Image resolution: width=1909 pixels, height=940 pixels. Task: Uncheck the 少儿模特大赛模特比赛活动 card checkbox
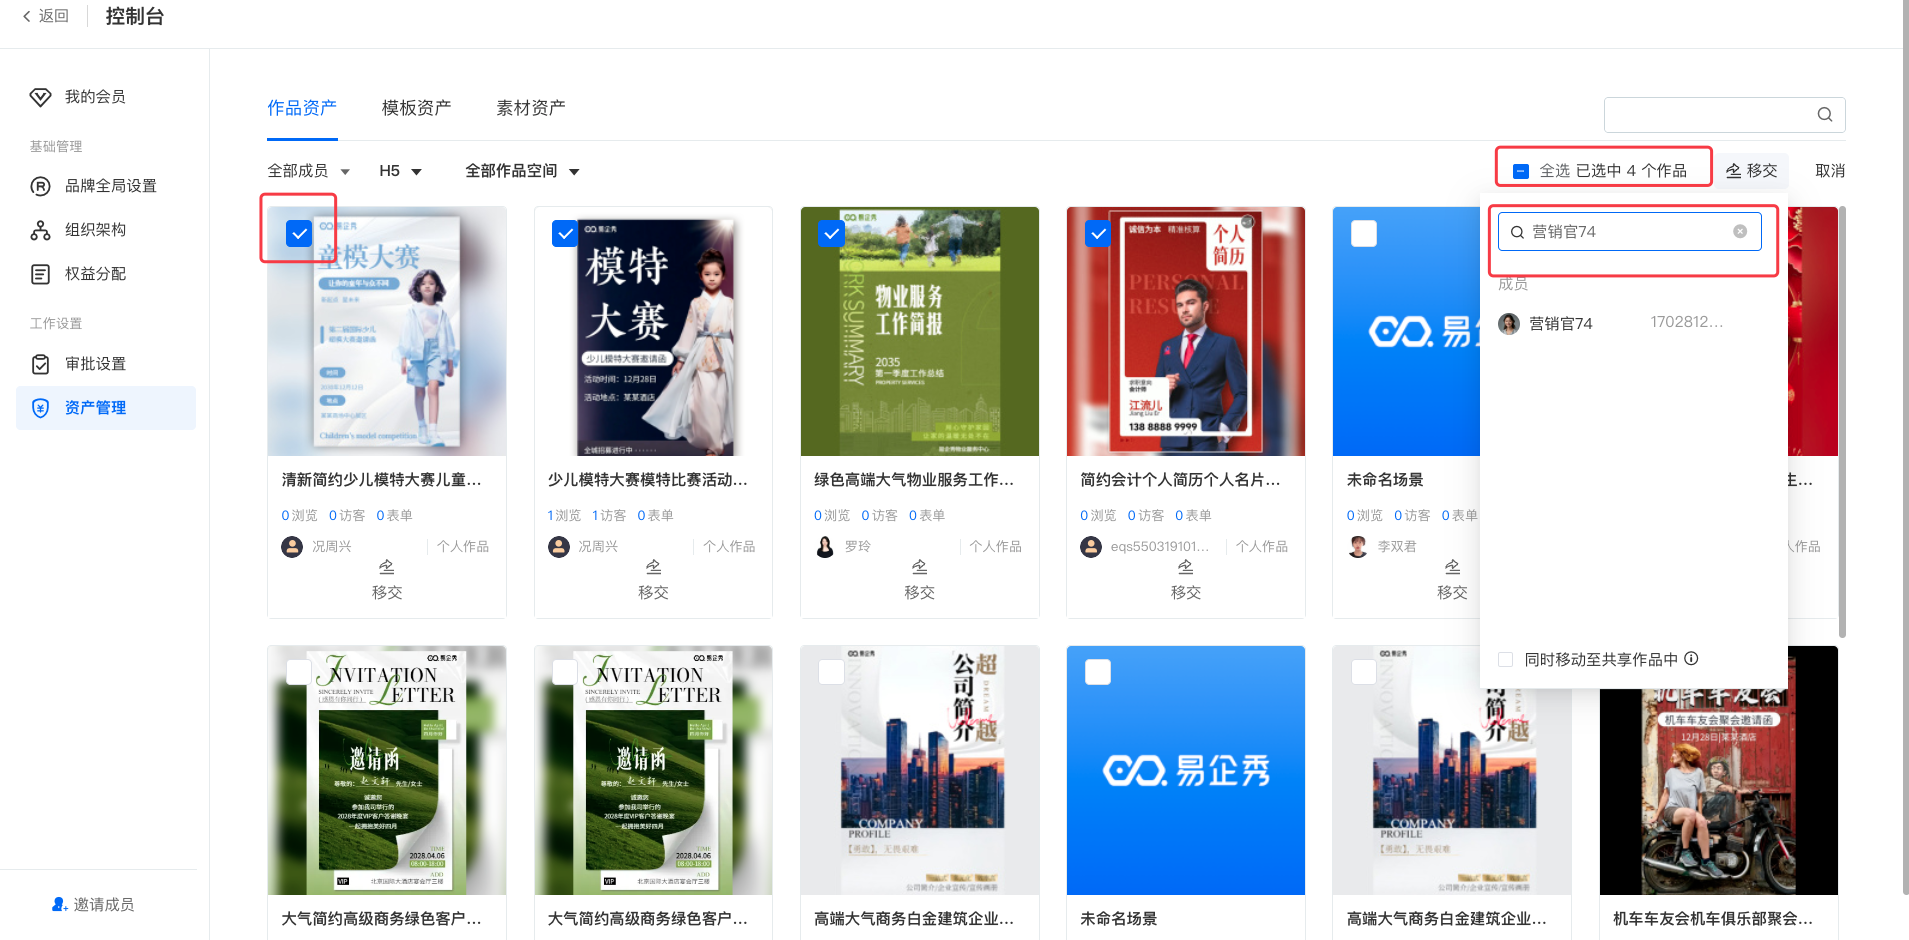565,234
